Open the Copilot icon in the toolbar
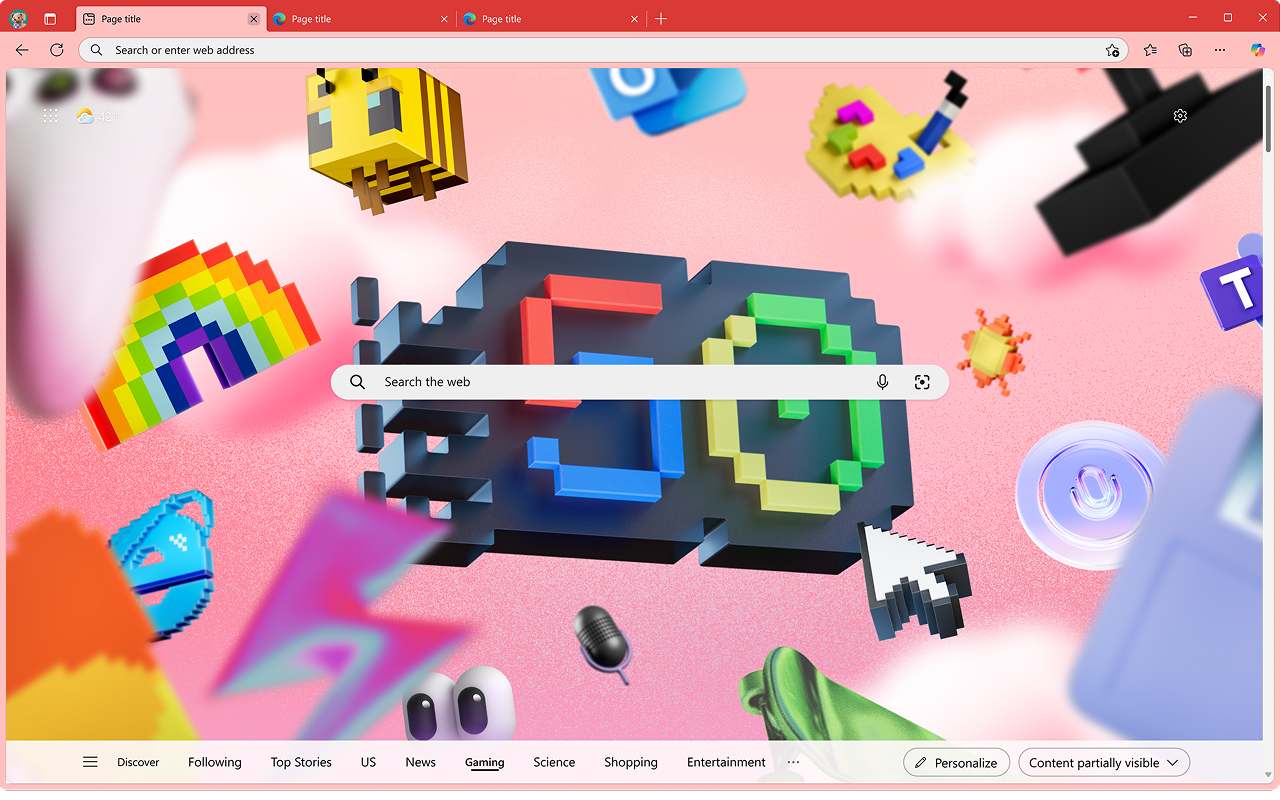1280x800 pixels. tap(1258, 50)
